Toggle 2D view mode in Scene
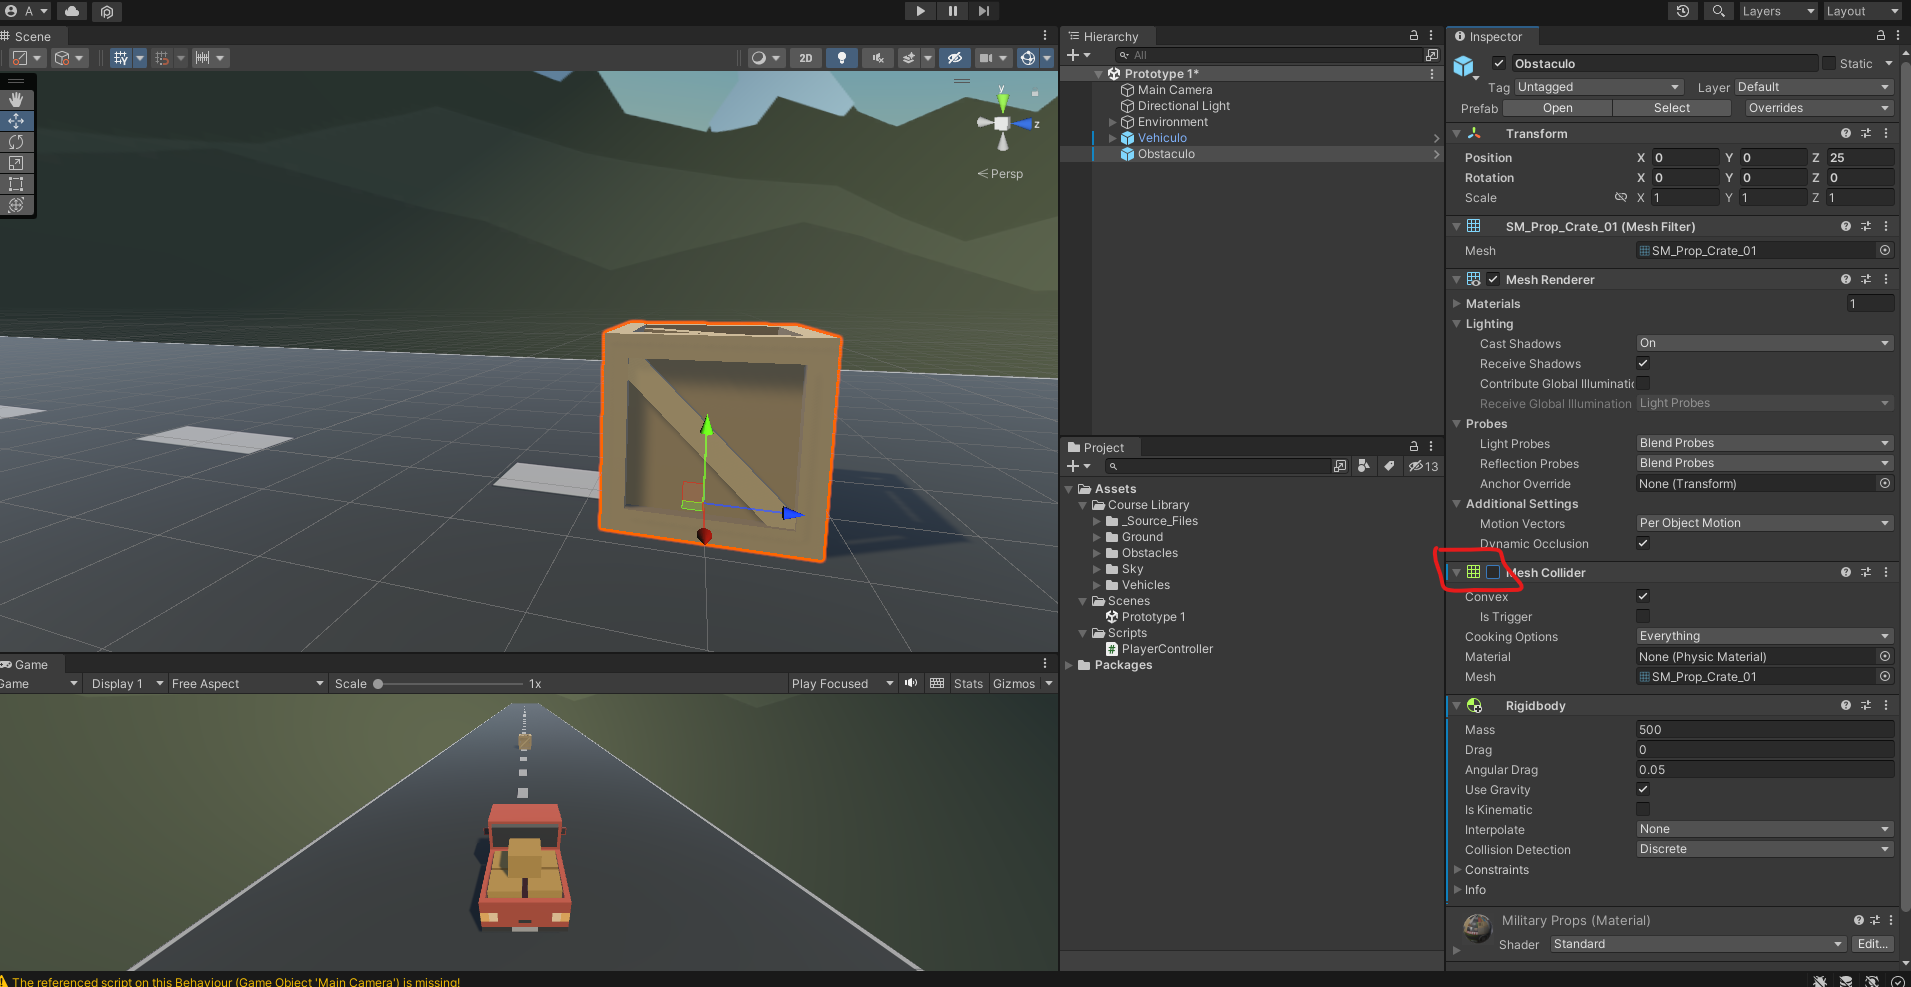Viewport: 1911px width, 987px height. [805, 58]
